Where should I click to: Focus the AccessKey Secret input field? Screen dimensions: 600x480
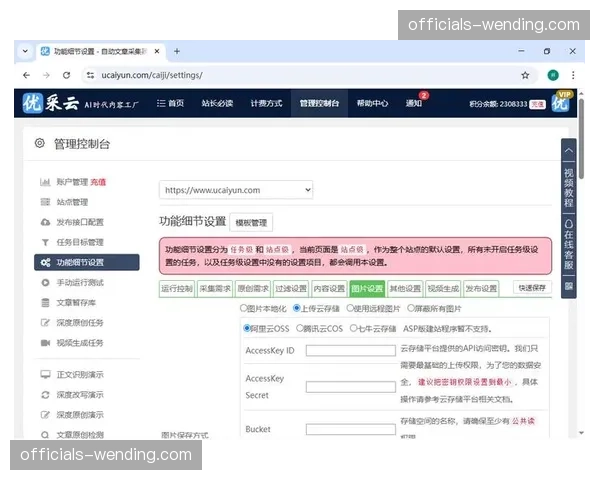click(x=351, y=387)
